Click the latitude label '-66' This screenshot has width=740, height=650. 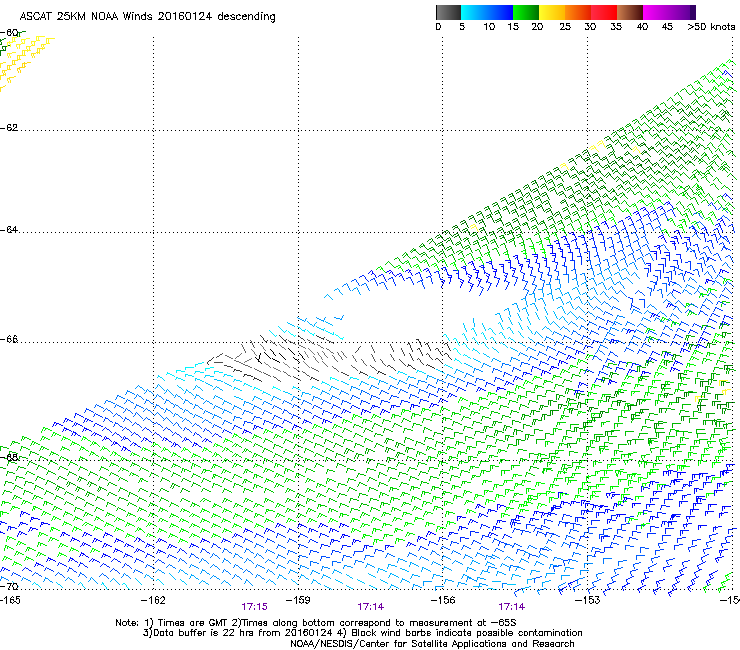tap(9, 340)
